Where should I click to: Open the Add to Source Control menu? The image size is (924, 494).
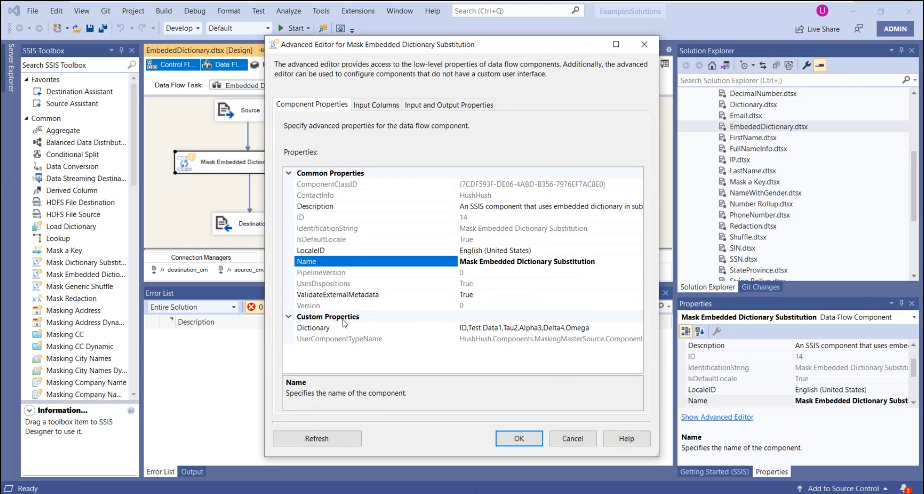coord(842,488)
